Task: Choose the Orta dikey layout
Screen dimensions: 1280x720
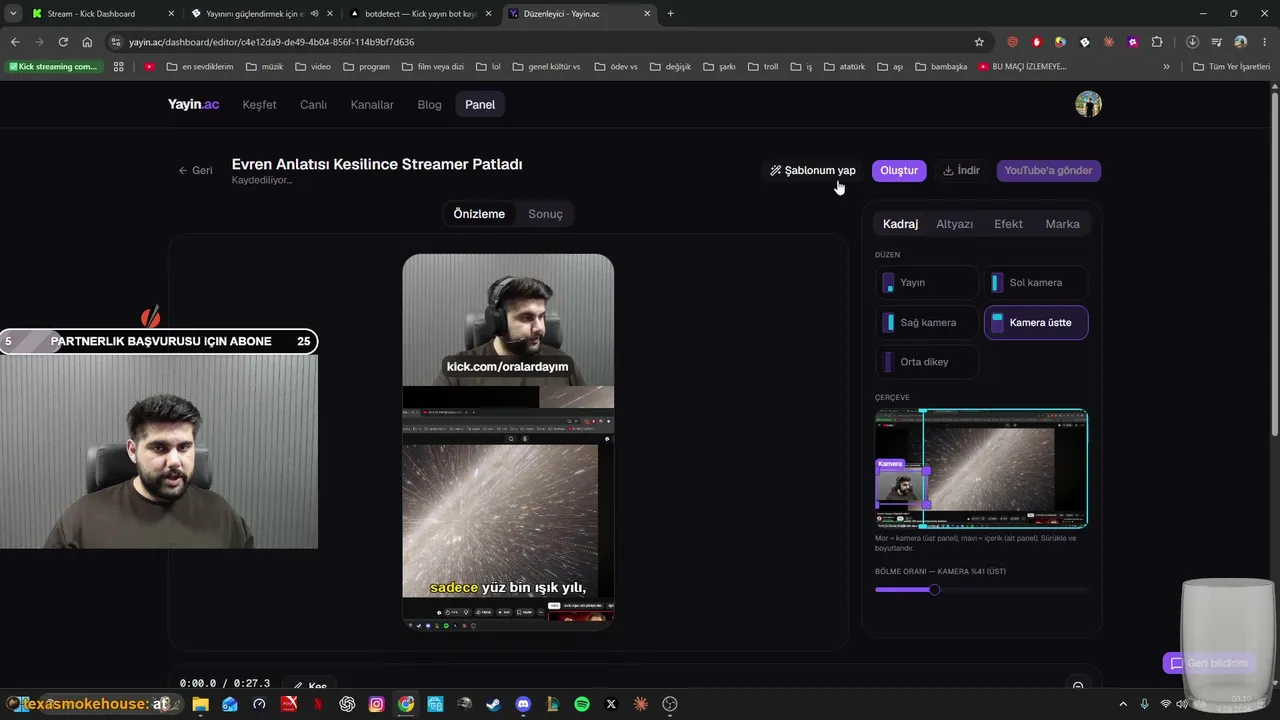Action: coord(927,362)
